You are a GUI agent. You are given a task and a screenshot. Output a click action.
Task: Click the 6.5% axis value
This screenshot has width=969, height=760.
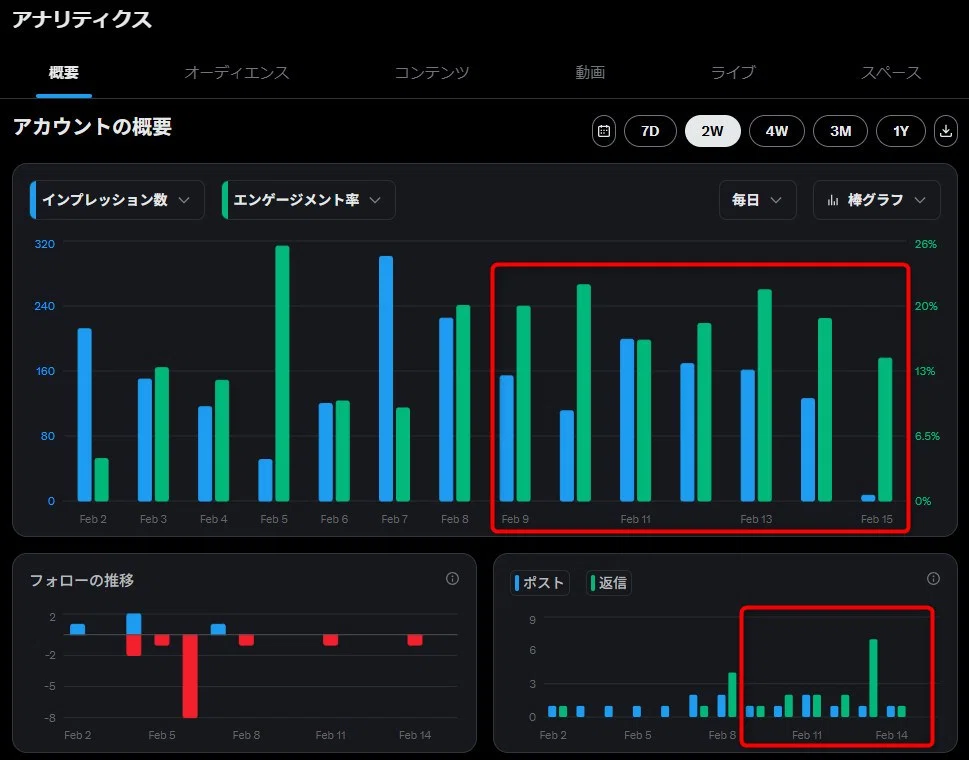(927, 436)
